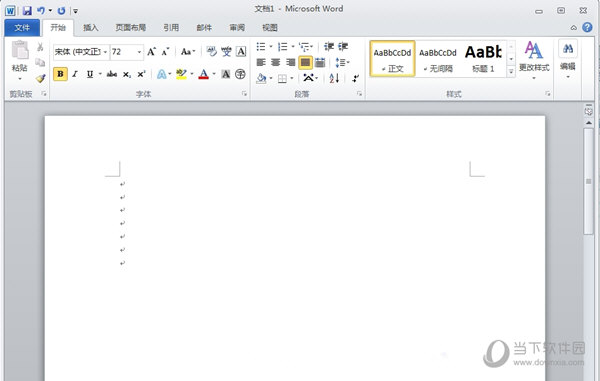Screen dimensions: 600x381
Task: Open the Customize Quick Access Toolbar dropdown
Action: (75, 11)
